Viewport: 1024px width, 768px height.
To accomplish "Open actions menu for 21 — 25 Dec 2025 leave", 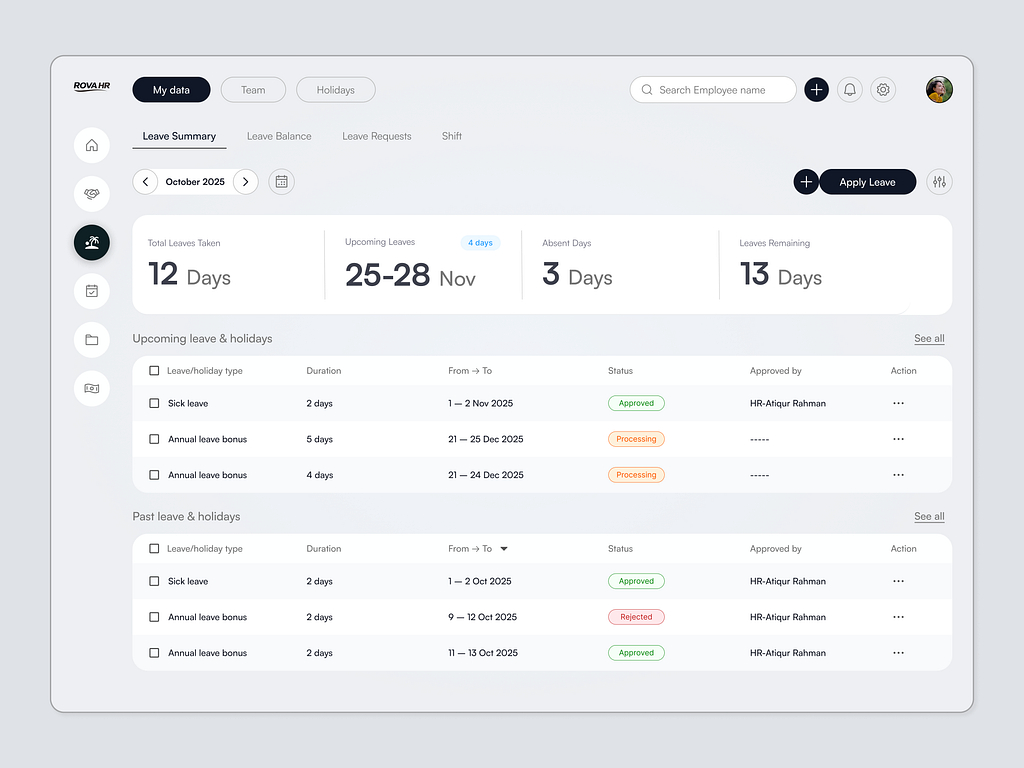I will pyautogui.click(x=899, y=440).
